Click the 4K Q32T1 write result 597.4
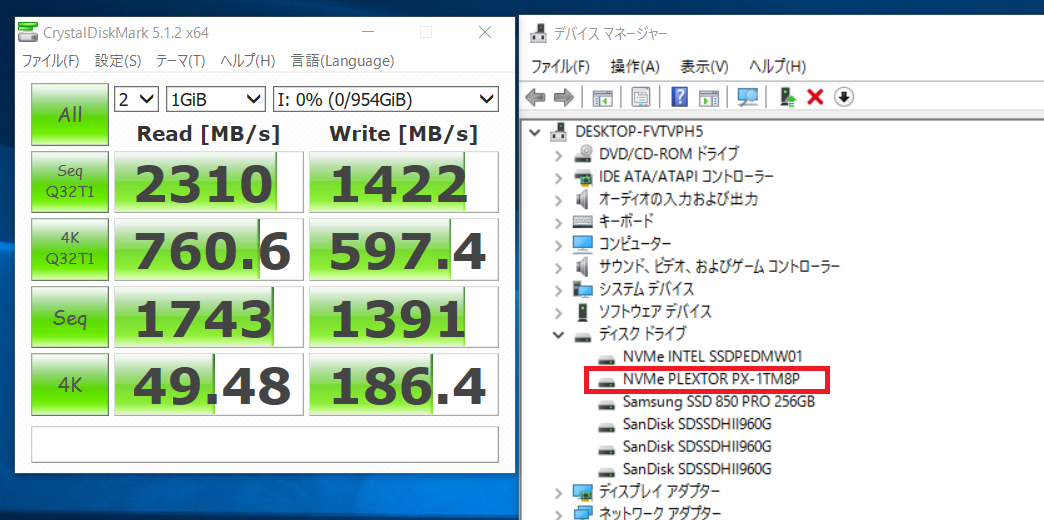 coord(403,250)
